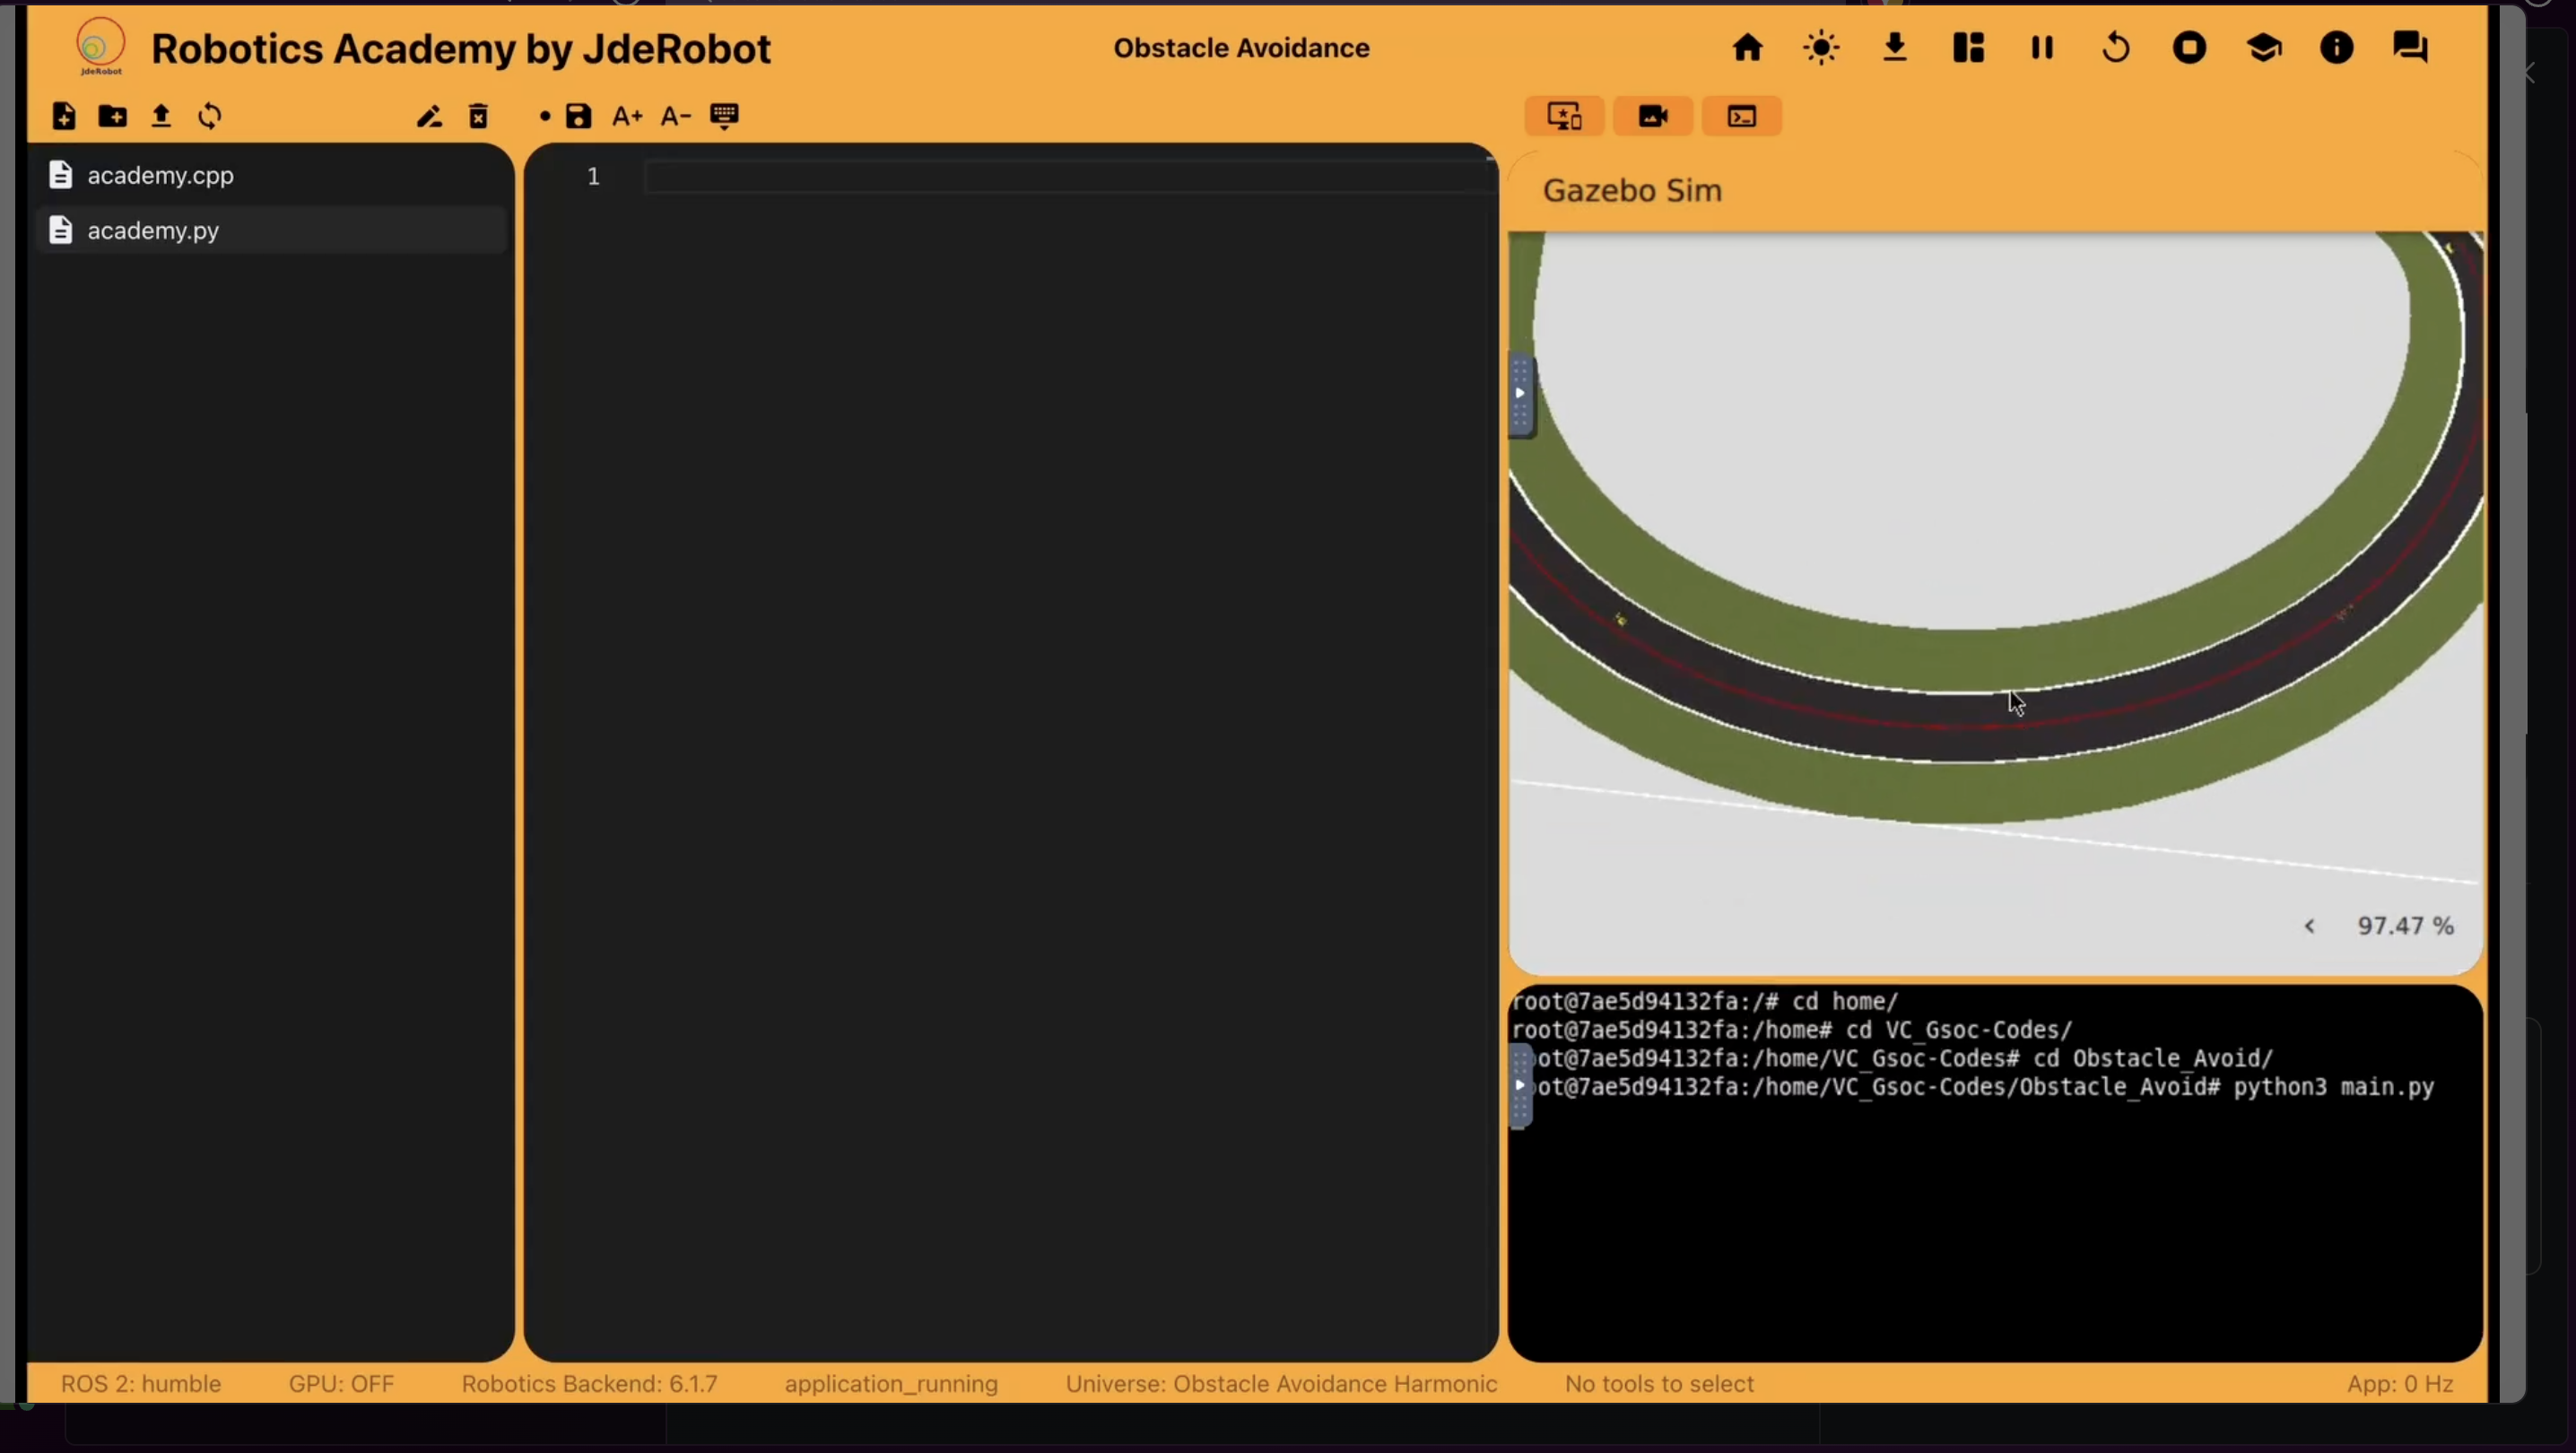Image resolution: width=2576 pixels, height=1453 pixels.
Task: Open the theory graduation cap icon
Action: [x=2264, y=47]
